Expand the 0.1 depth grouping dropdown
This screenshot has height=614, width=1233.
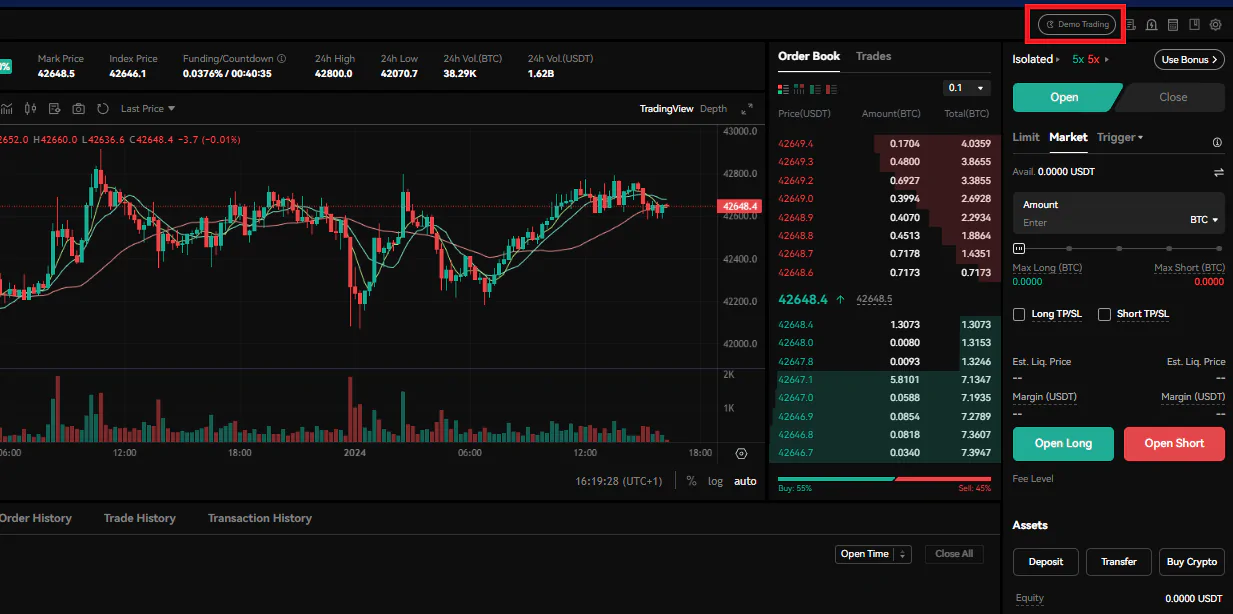pos(967,88)
